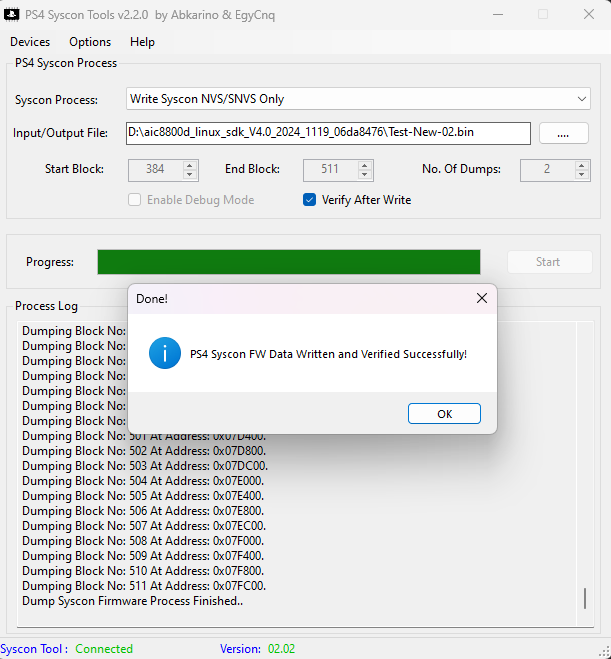Expand the Syscon Process dropdown
The image size is (611, 659).
[582, 99]
